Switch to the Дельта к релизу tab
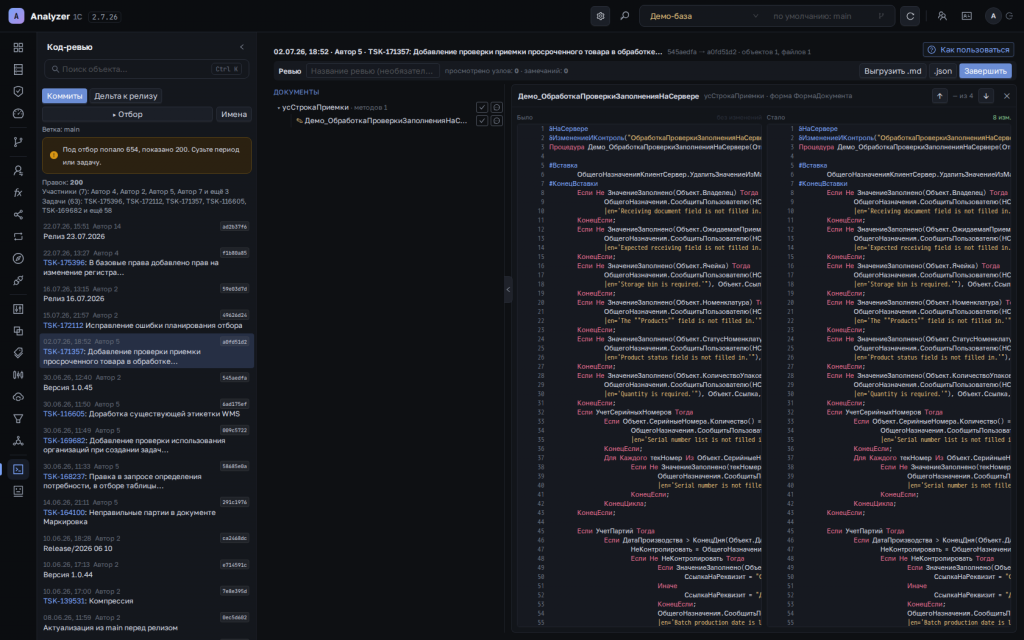The width and height of the screenshot is (1024, 640). 125,96
